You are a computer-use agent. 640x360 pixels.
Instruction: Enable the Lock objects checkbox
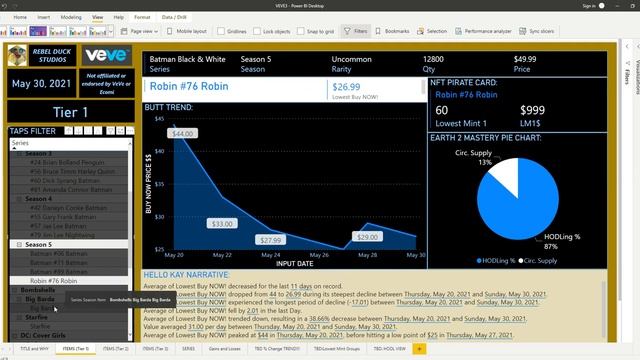click(257, 31)
